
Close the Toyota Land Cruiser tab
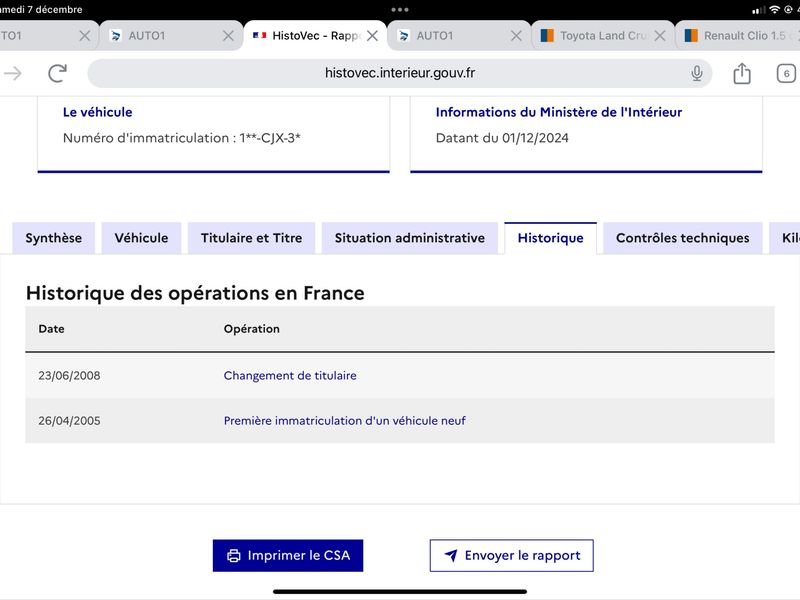coord(660,36)
